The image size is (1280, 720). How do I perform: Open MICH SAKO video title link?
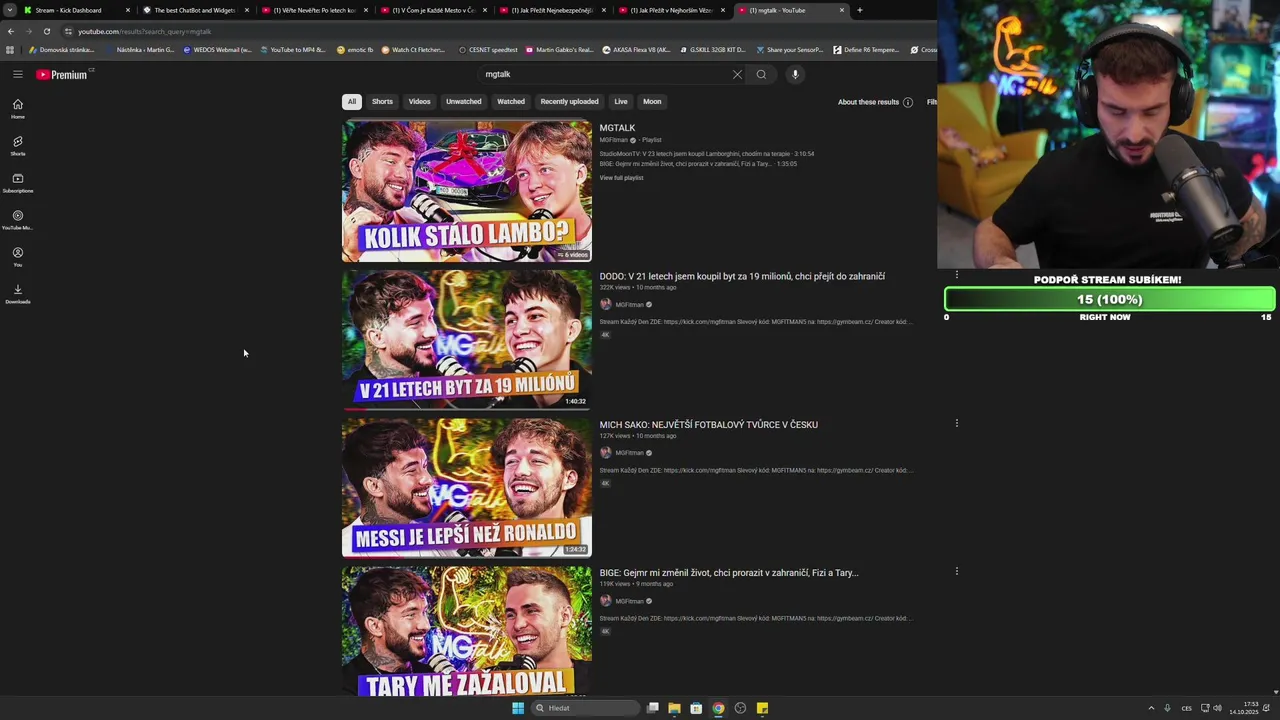[x=708, y=424]
